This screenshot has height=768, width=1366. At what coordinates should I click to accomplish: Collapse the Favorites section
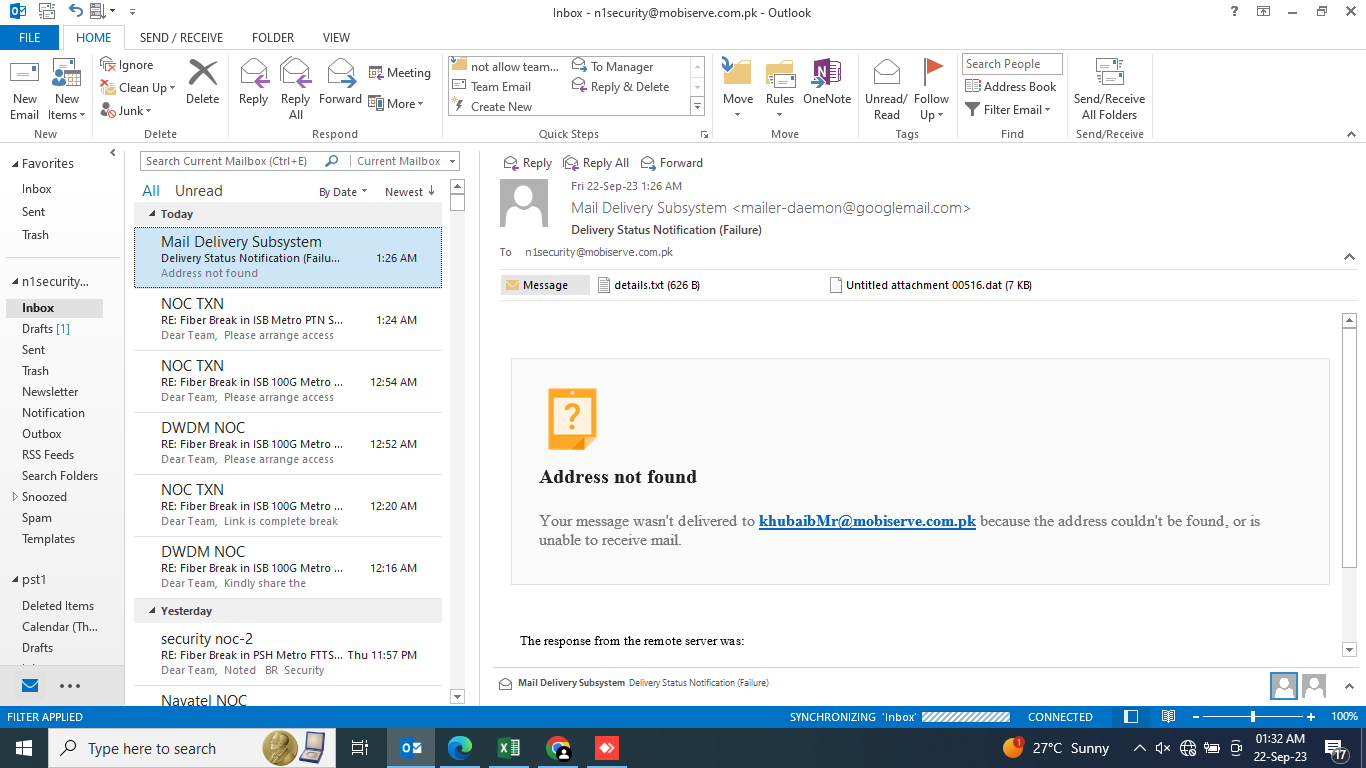(14, 164)
